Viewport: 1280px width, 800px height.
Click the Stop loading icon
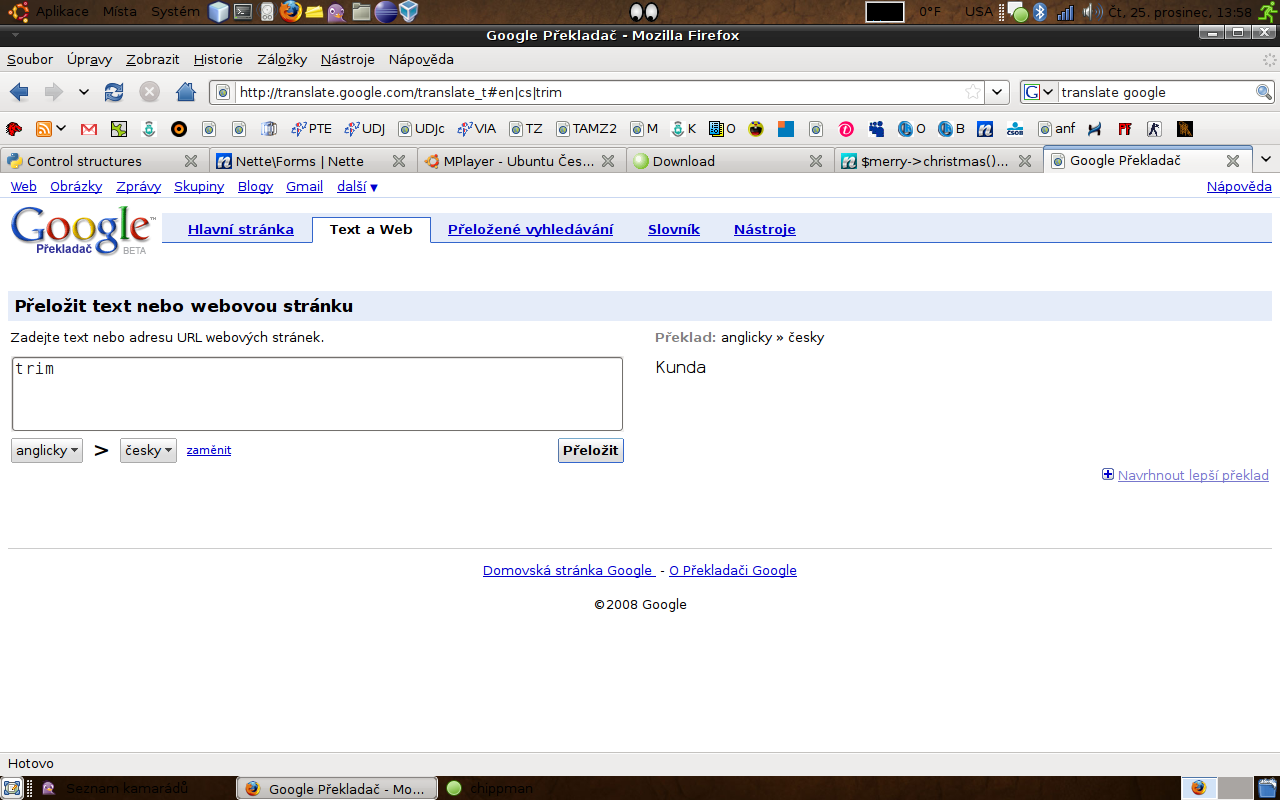coord(149,92)
